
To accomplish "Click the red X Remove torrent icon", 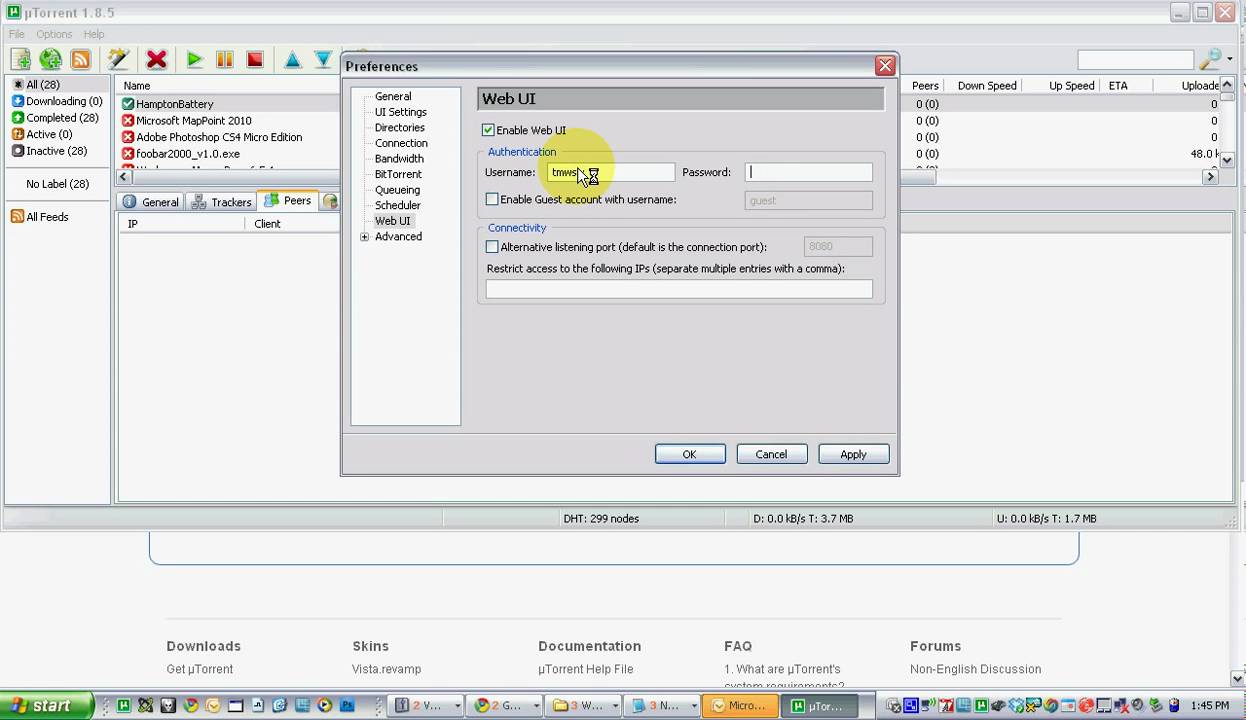I will [156, 60].
